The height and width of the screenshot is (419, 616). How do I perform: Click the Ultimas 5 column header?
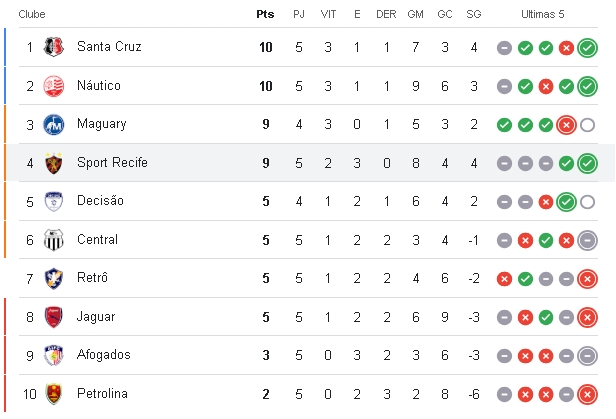coord(543,14)
